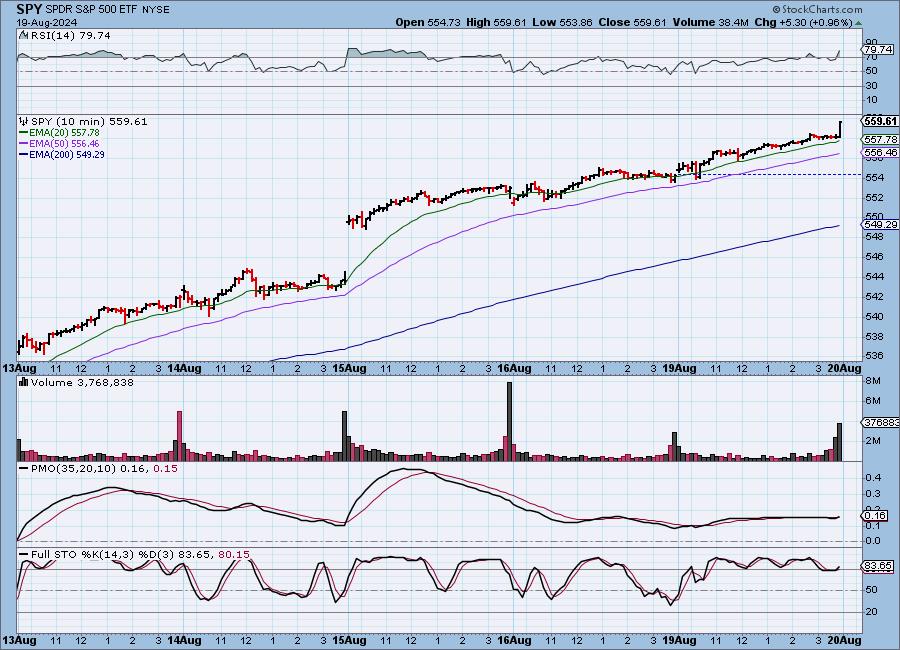
Task: Click the 19Aug label on the bottom axis
Action: (x=678, y=639)
